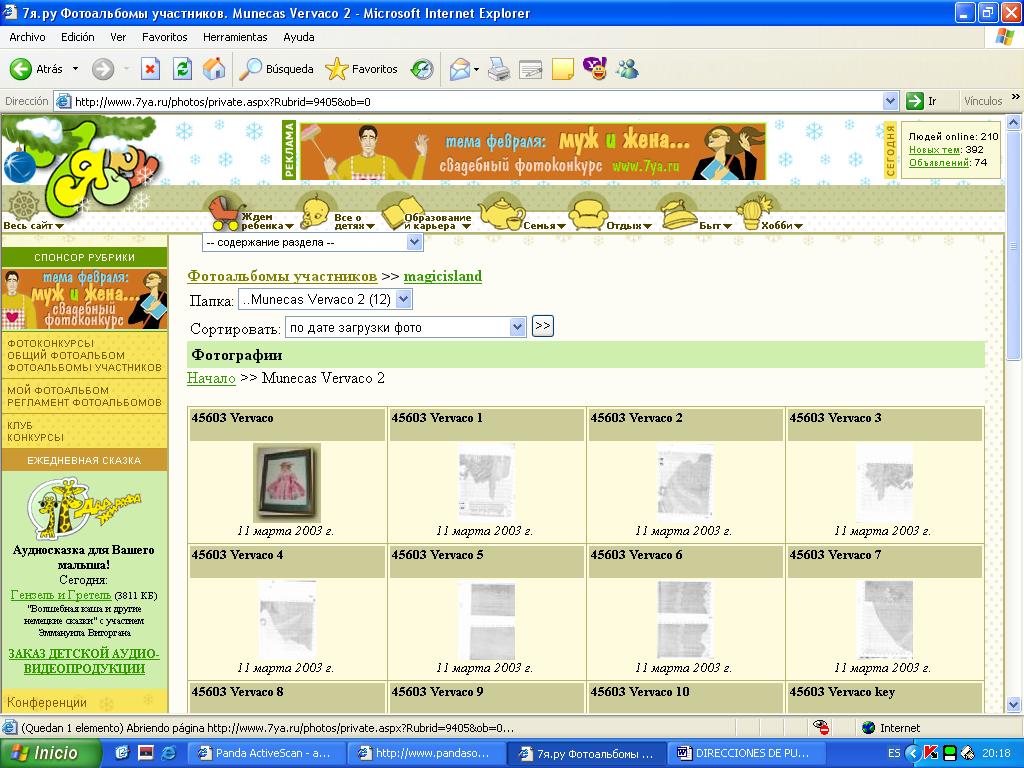This screenshot has width=1024, height=768.
Task: Click the >> sort apply button
Action: (543, 325)
